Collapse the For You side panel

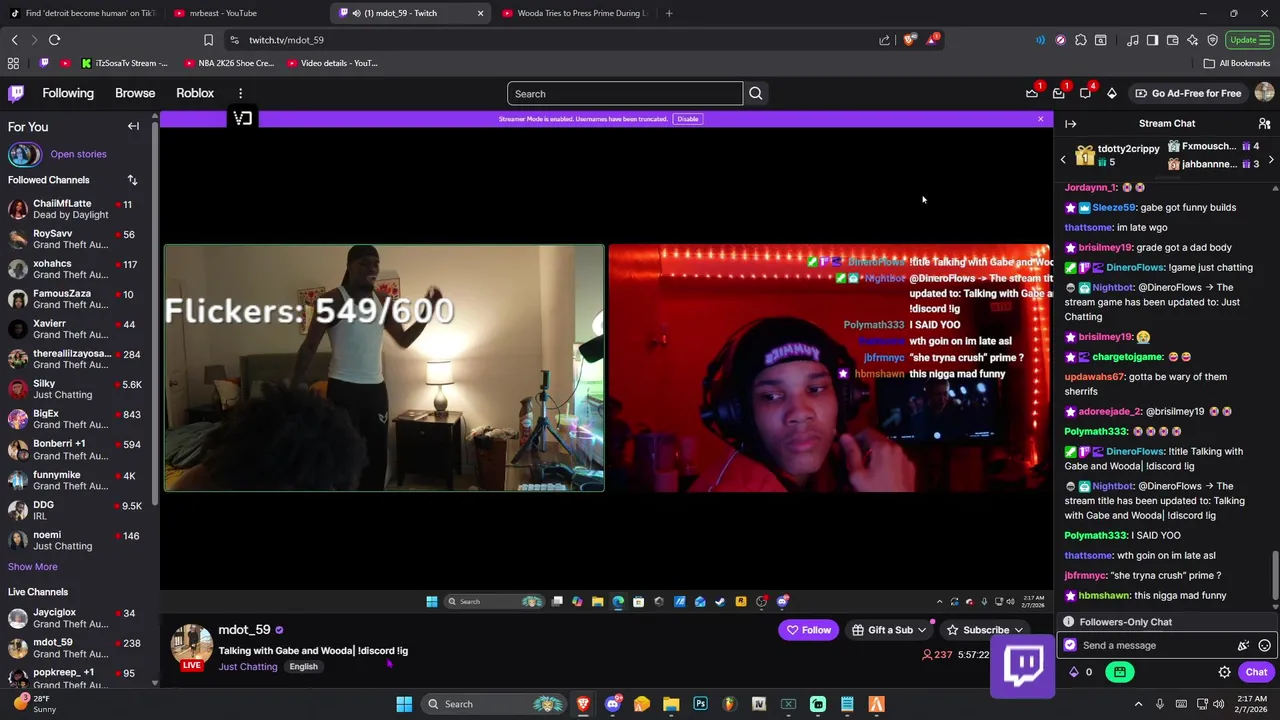(x=133, y=126)
